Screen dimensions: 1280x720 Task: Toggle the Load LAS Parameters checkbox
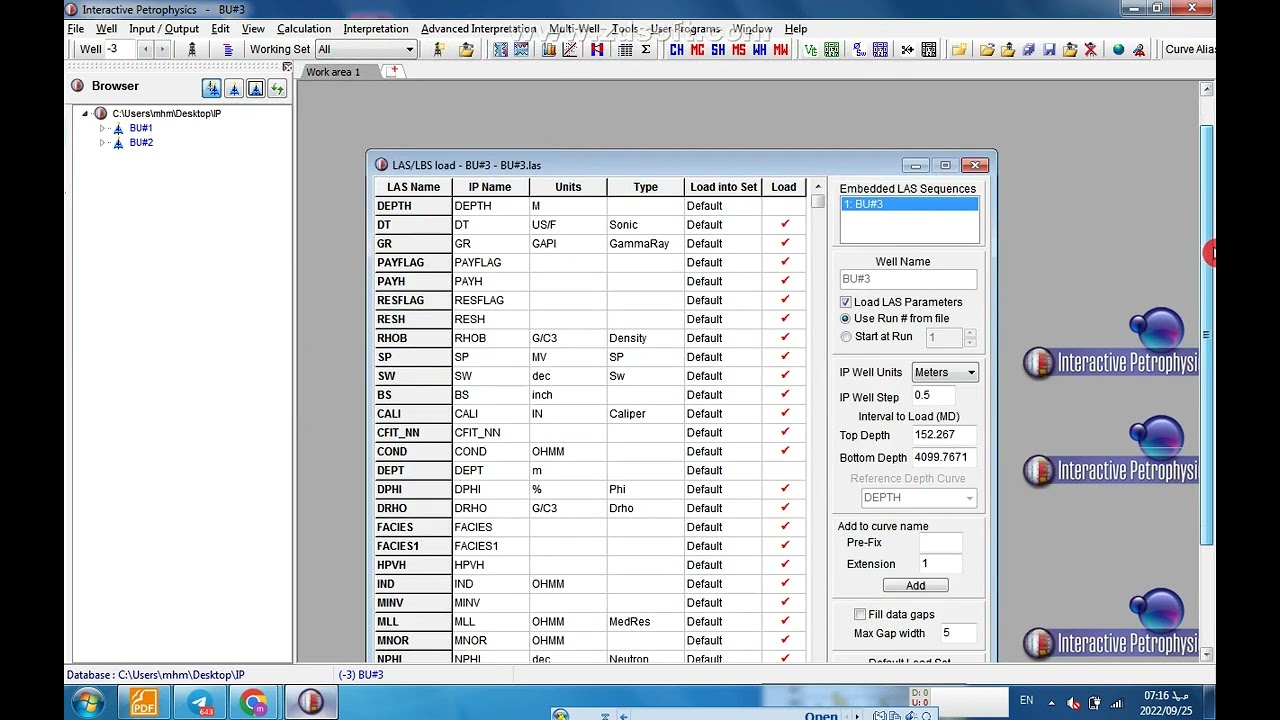pyautogui.click(x=846, y=302)
